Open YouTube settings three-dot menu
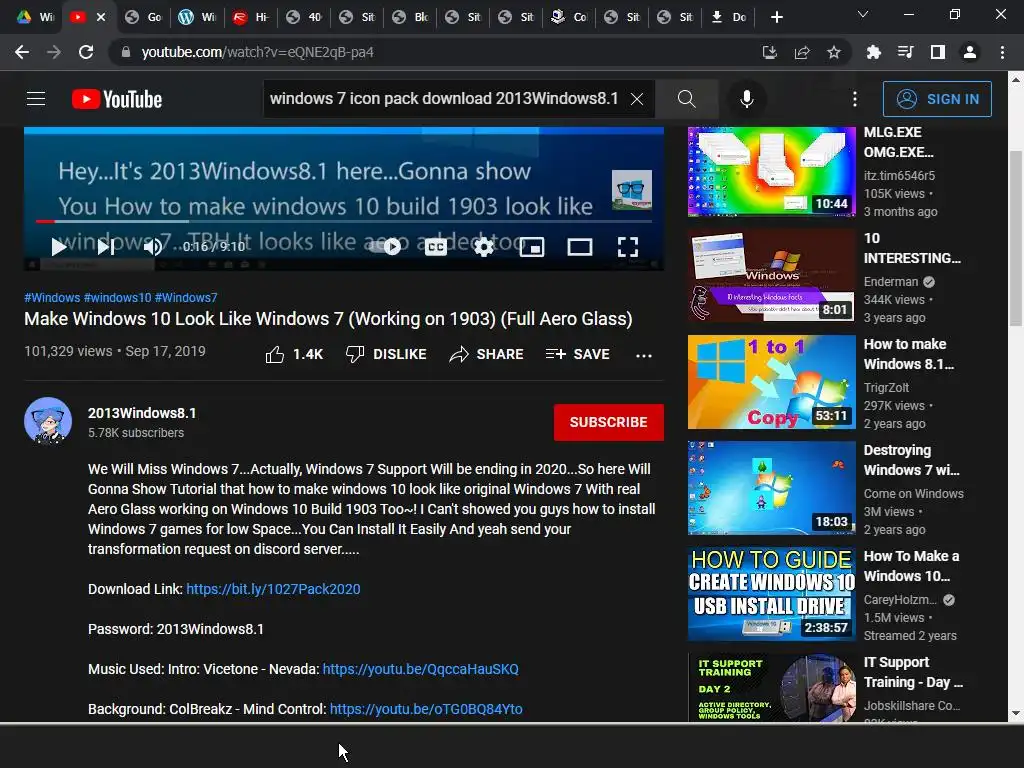This screenshot has width=1024, height=768. 854,99
